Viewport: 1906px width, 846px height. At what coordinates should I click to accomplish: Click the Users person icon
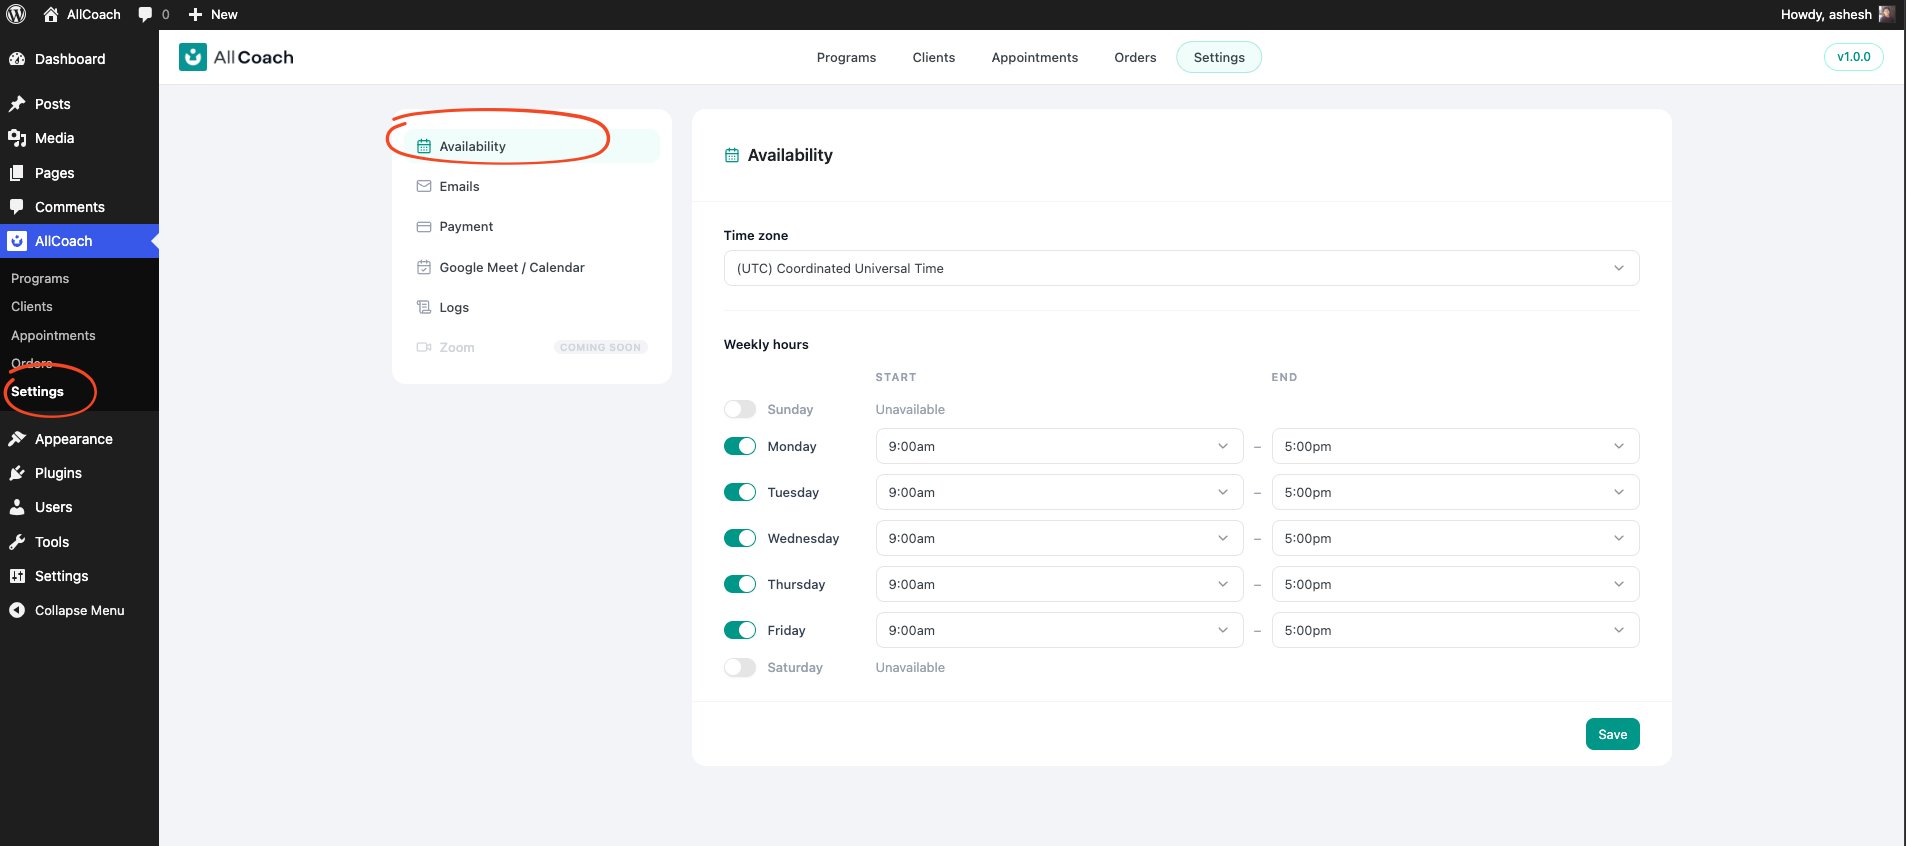pyautogui.click(x=17, y=507)
